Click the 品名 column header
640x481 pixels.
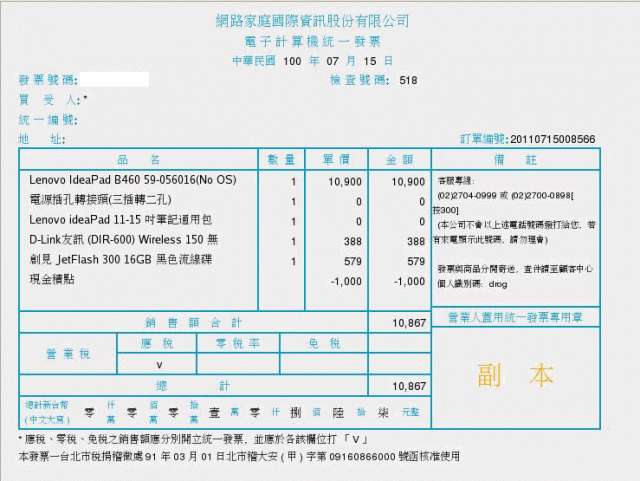[138, 160]
